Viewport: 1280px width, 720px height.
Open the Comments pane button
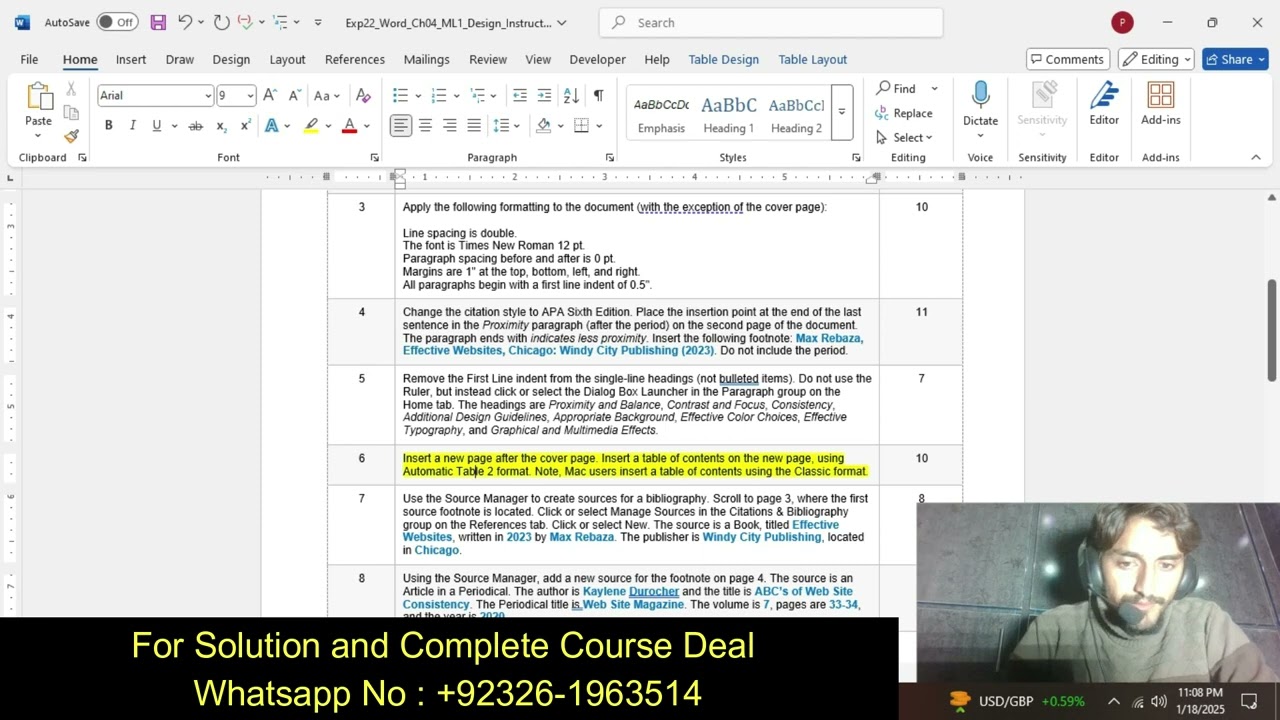pos(1068,59)
